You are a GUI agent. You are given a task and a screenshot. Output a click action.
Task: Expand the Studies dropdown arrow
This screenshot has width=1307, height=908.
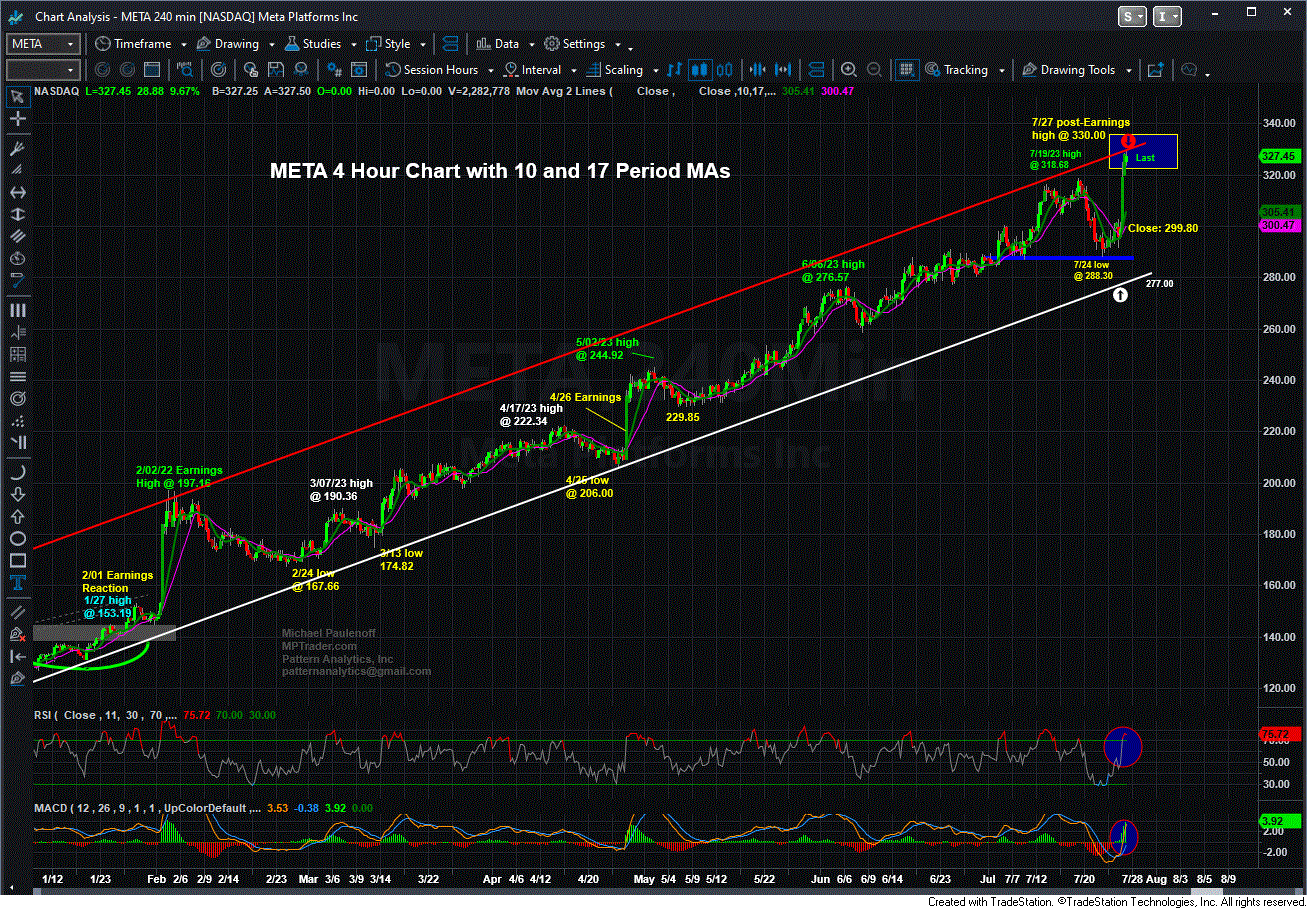click(x=353, y=45)
